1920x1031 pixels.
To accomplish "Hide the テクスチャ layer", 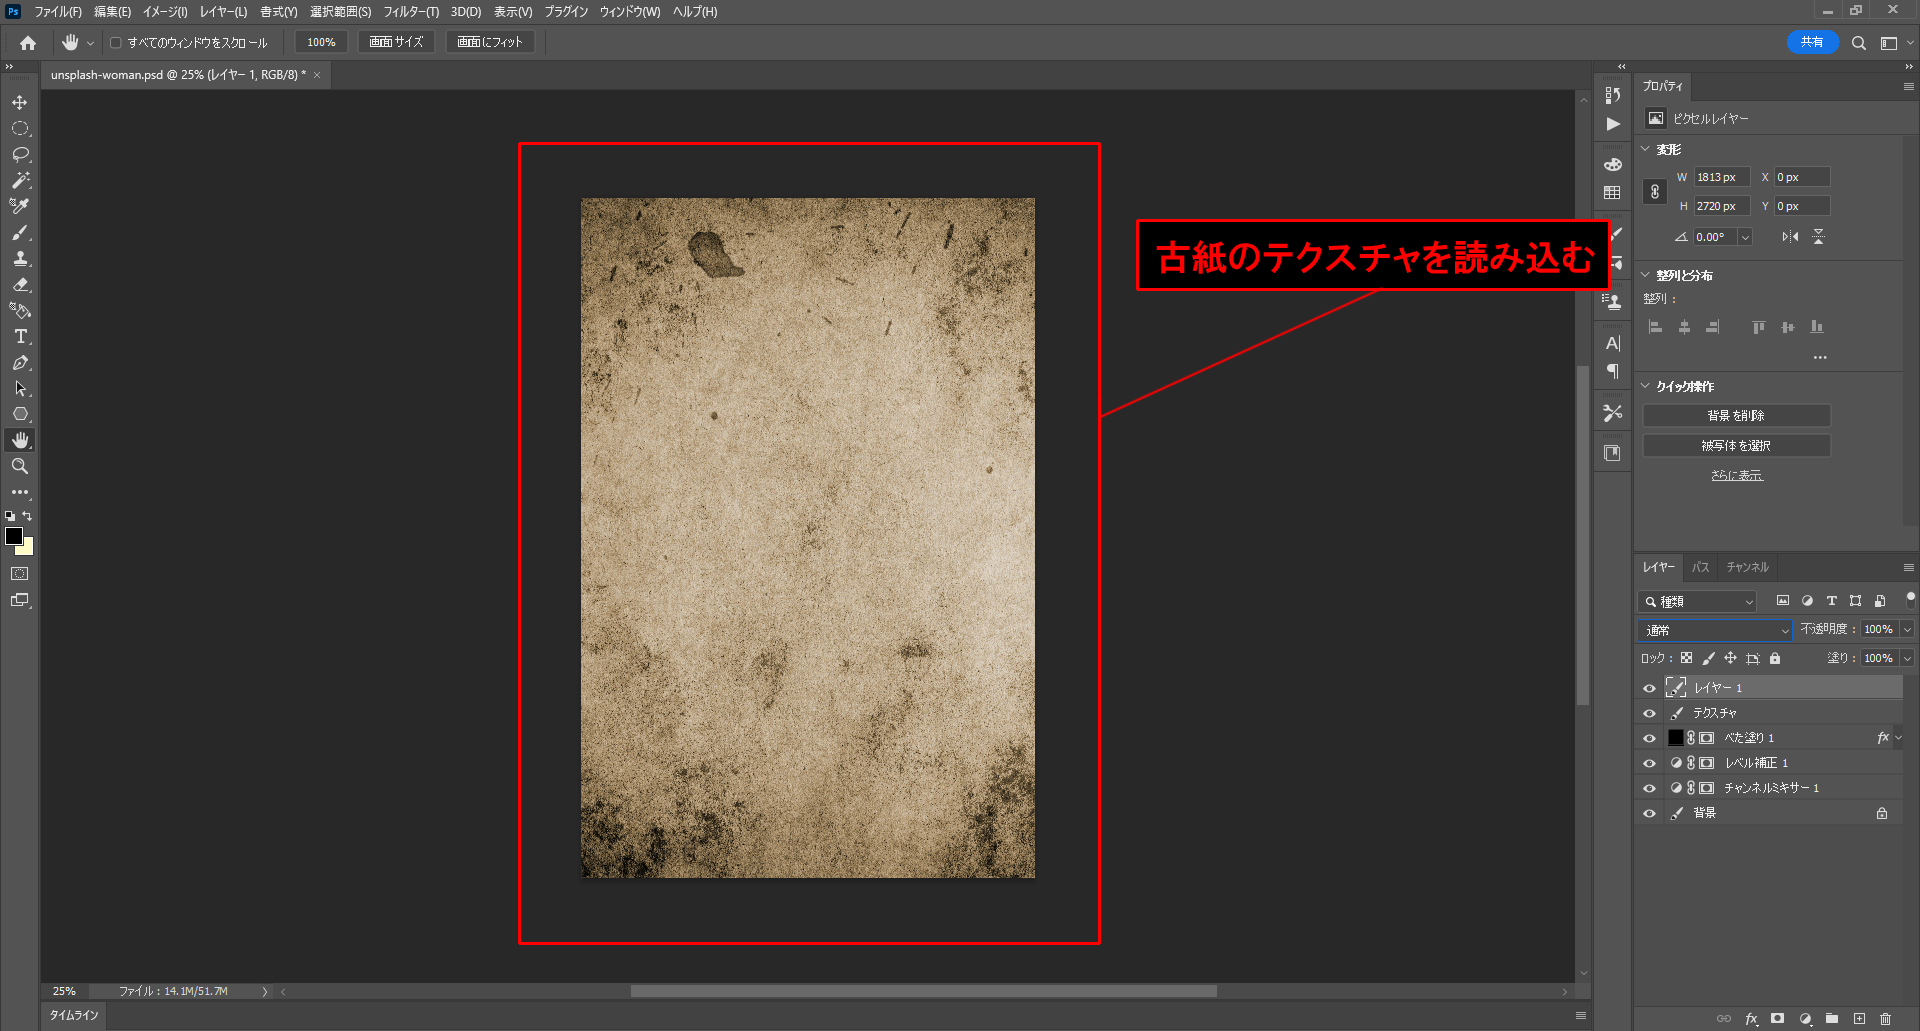I will click(x=1650, y=713).
